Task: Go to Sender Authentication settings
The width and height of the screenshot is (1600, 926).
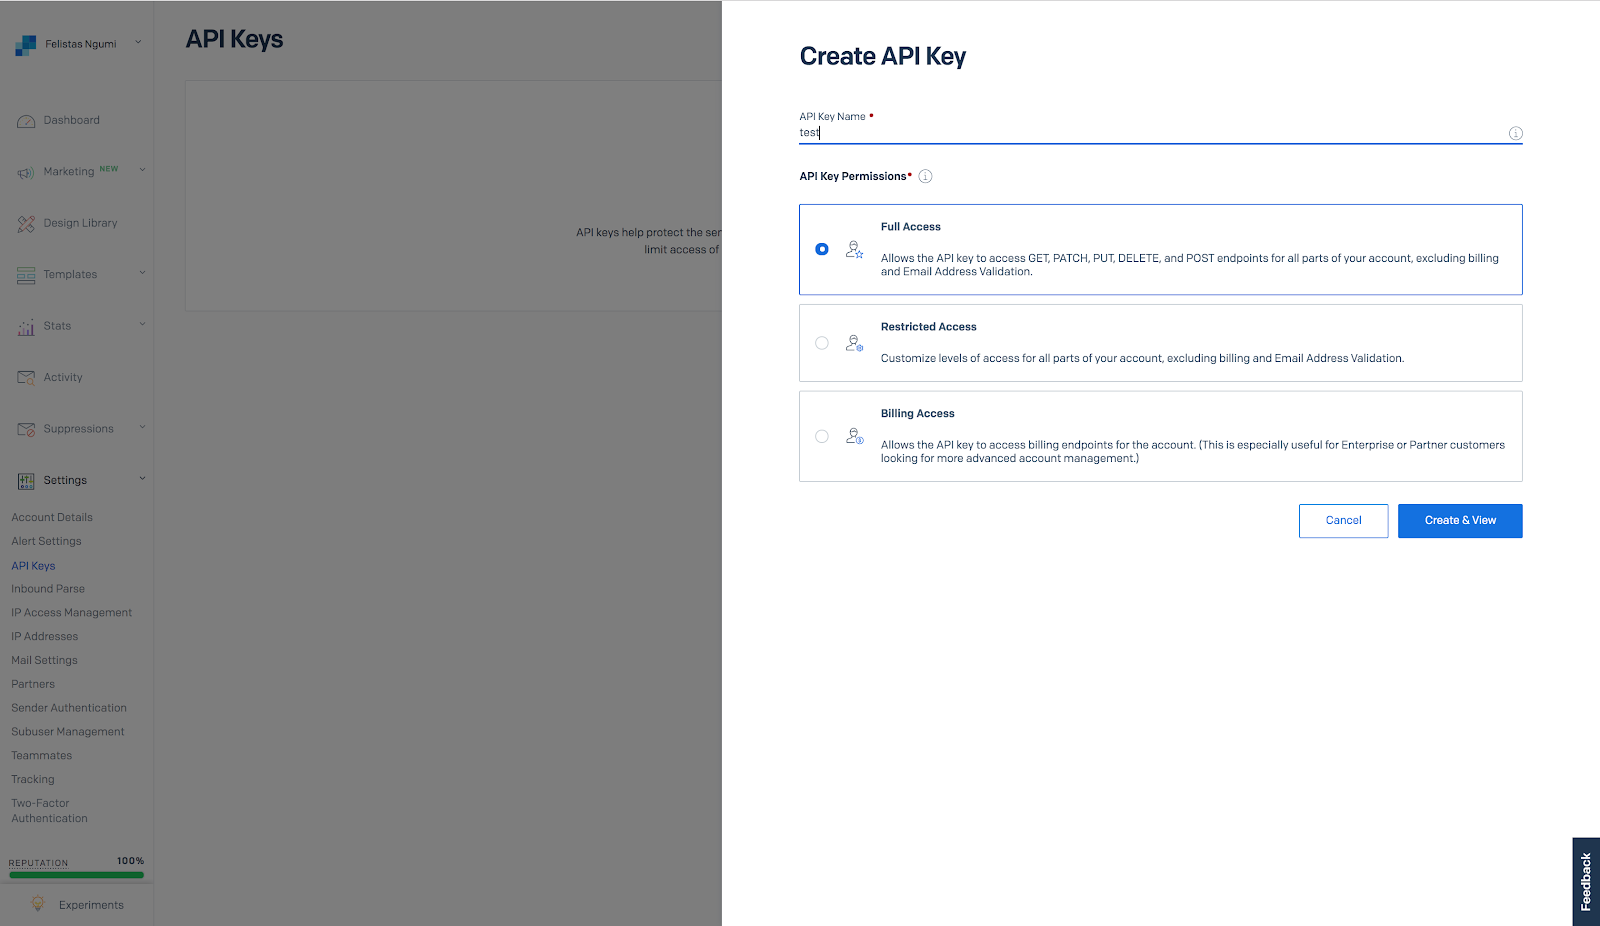Action: [x=69, y=708]
